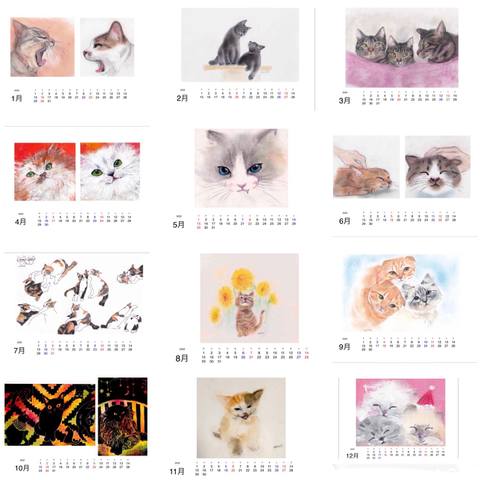
Task: Click the white fluffy cat with green eyes
Action: tap(110, 172)
